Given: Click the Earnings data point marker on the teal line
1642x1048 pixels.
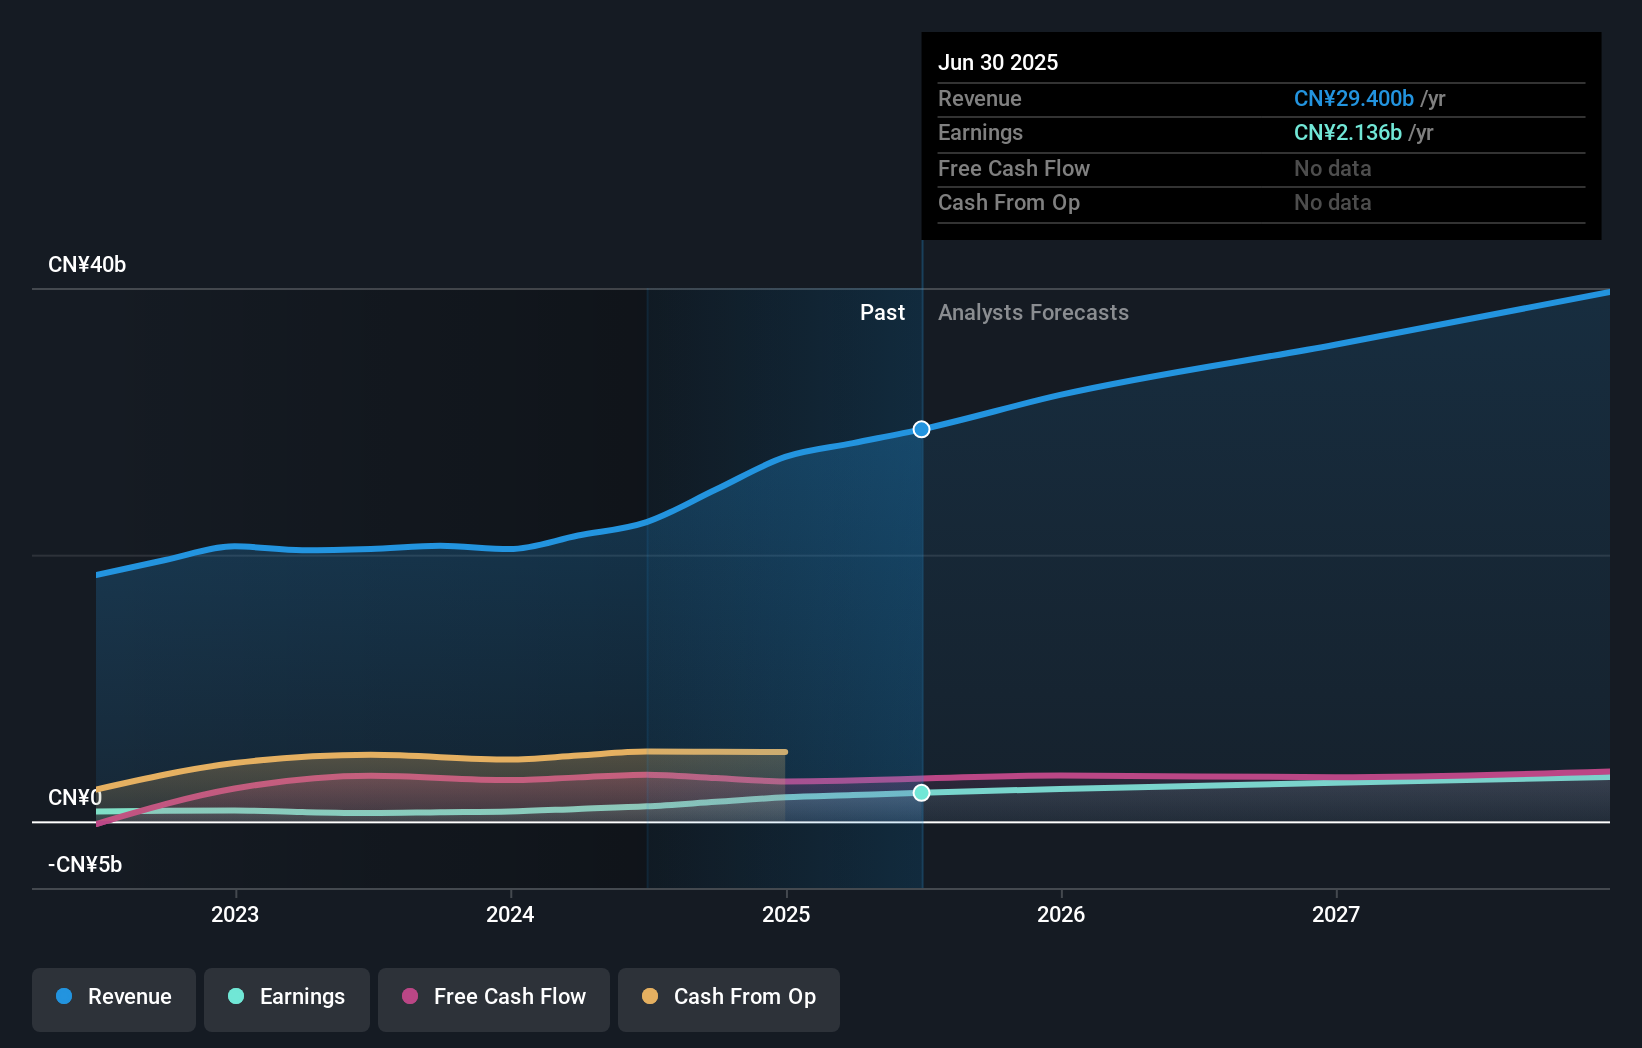Looking at the screenshot, I should (x=922, y=793).
